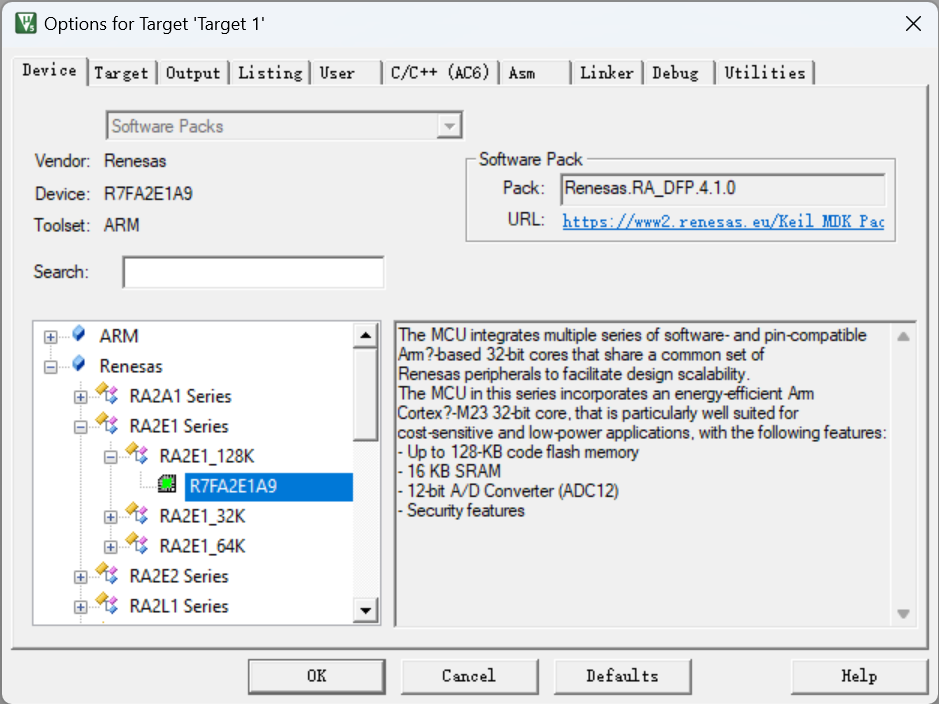Viewport: 939px width, 704px height.
Task: Click the RA2E1 Series family icon
Action: coord(107,424)
